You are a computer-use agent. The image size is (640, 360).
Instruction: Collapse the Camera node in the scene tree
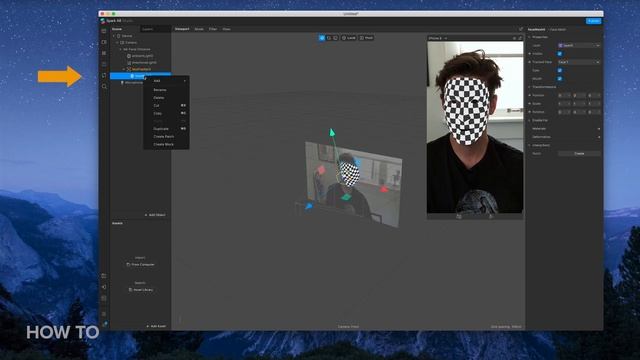(117, 42)
